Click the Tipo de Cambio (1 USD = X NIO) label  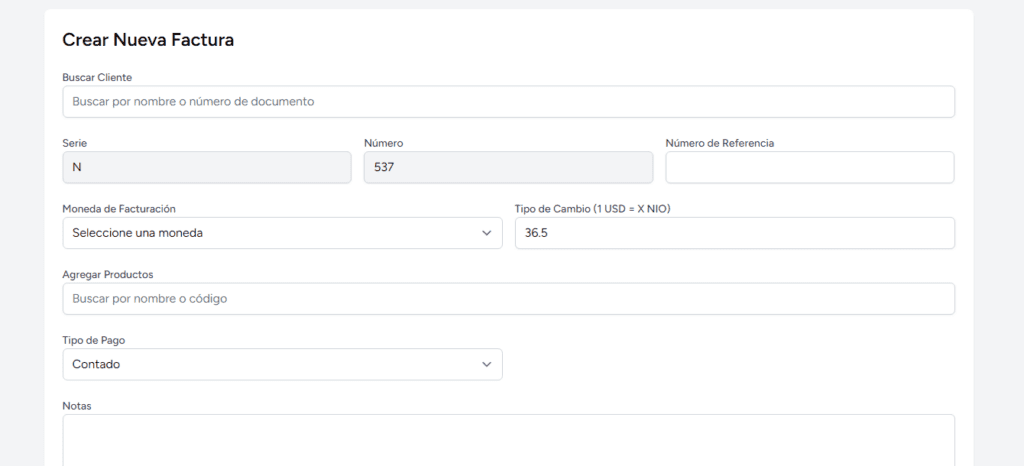pos(592,209)
